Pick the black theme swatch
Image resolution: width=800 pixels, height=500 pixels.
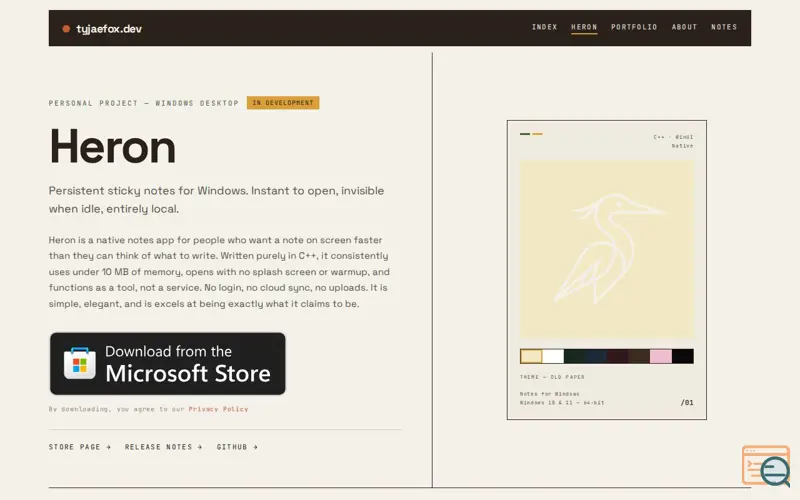click(683, 356)
